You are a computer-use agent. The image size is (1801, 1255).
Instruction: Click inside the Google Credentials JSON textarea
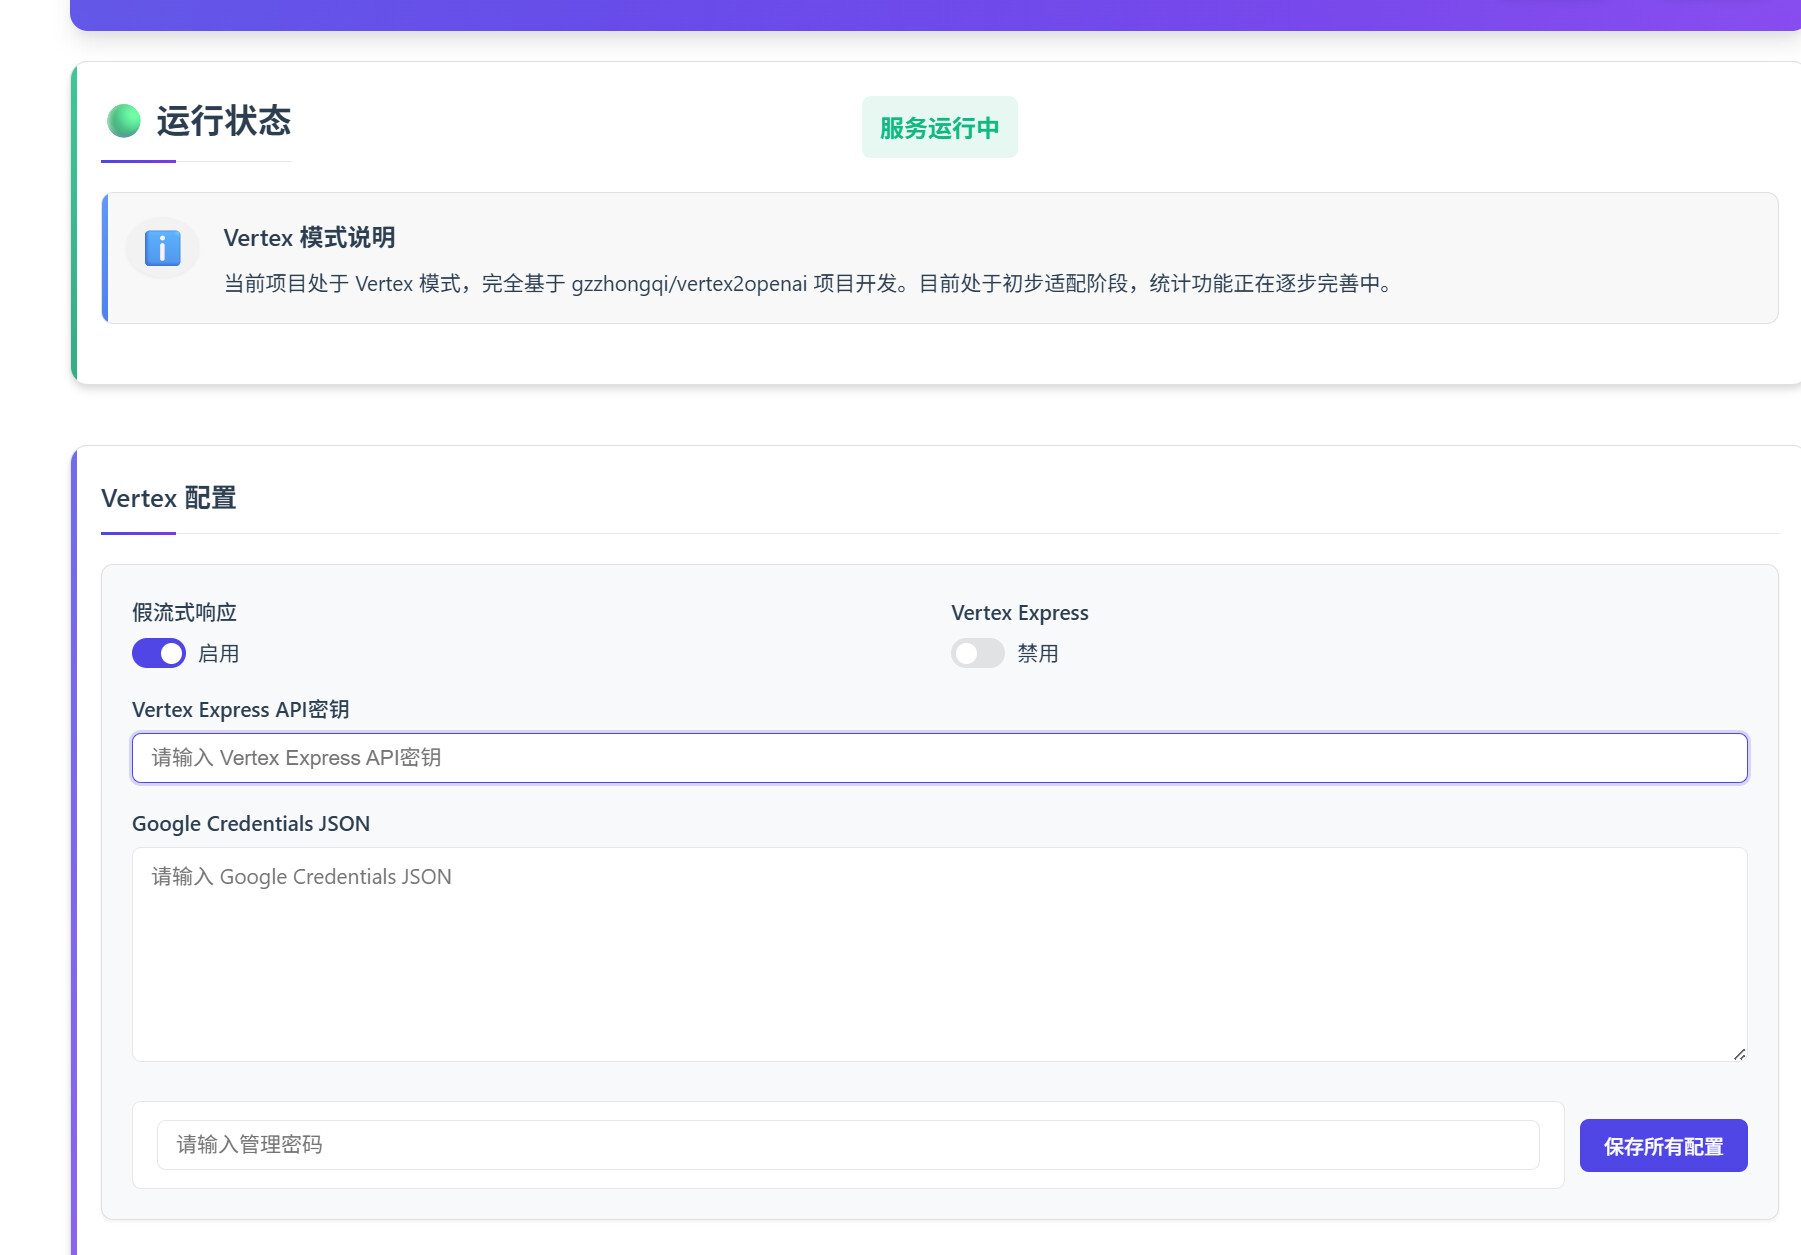[939, 954]
